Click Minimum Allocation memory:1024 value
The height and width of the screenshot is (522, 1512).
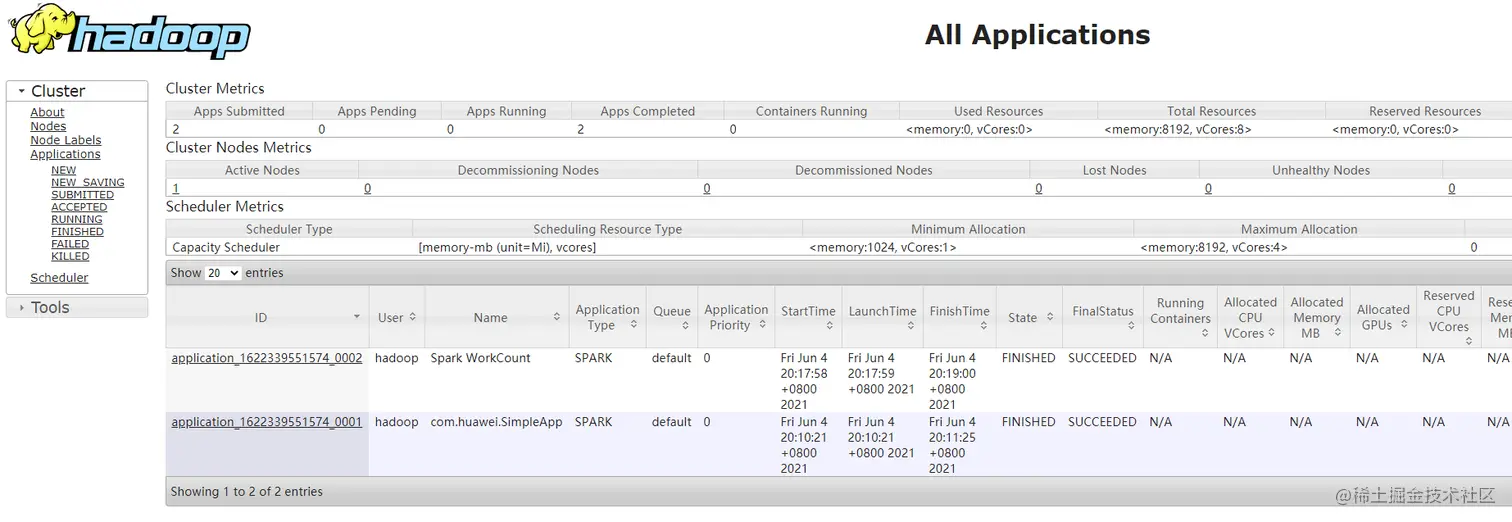pyautogui.click(x=882, y=247)
